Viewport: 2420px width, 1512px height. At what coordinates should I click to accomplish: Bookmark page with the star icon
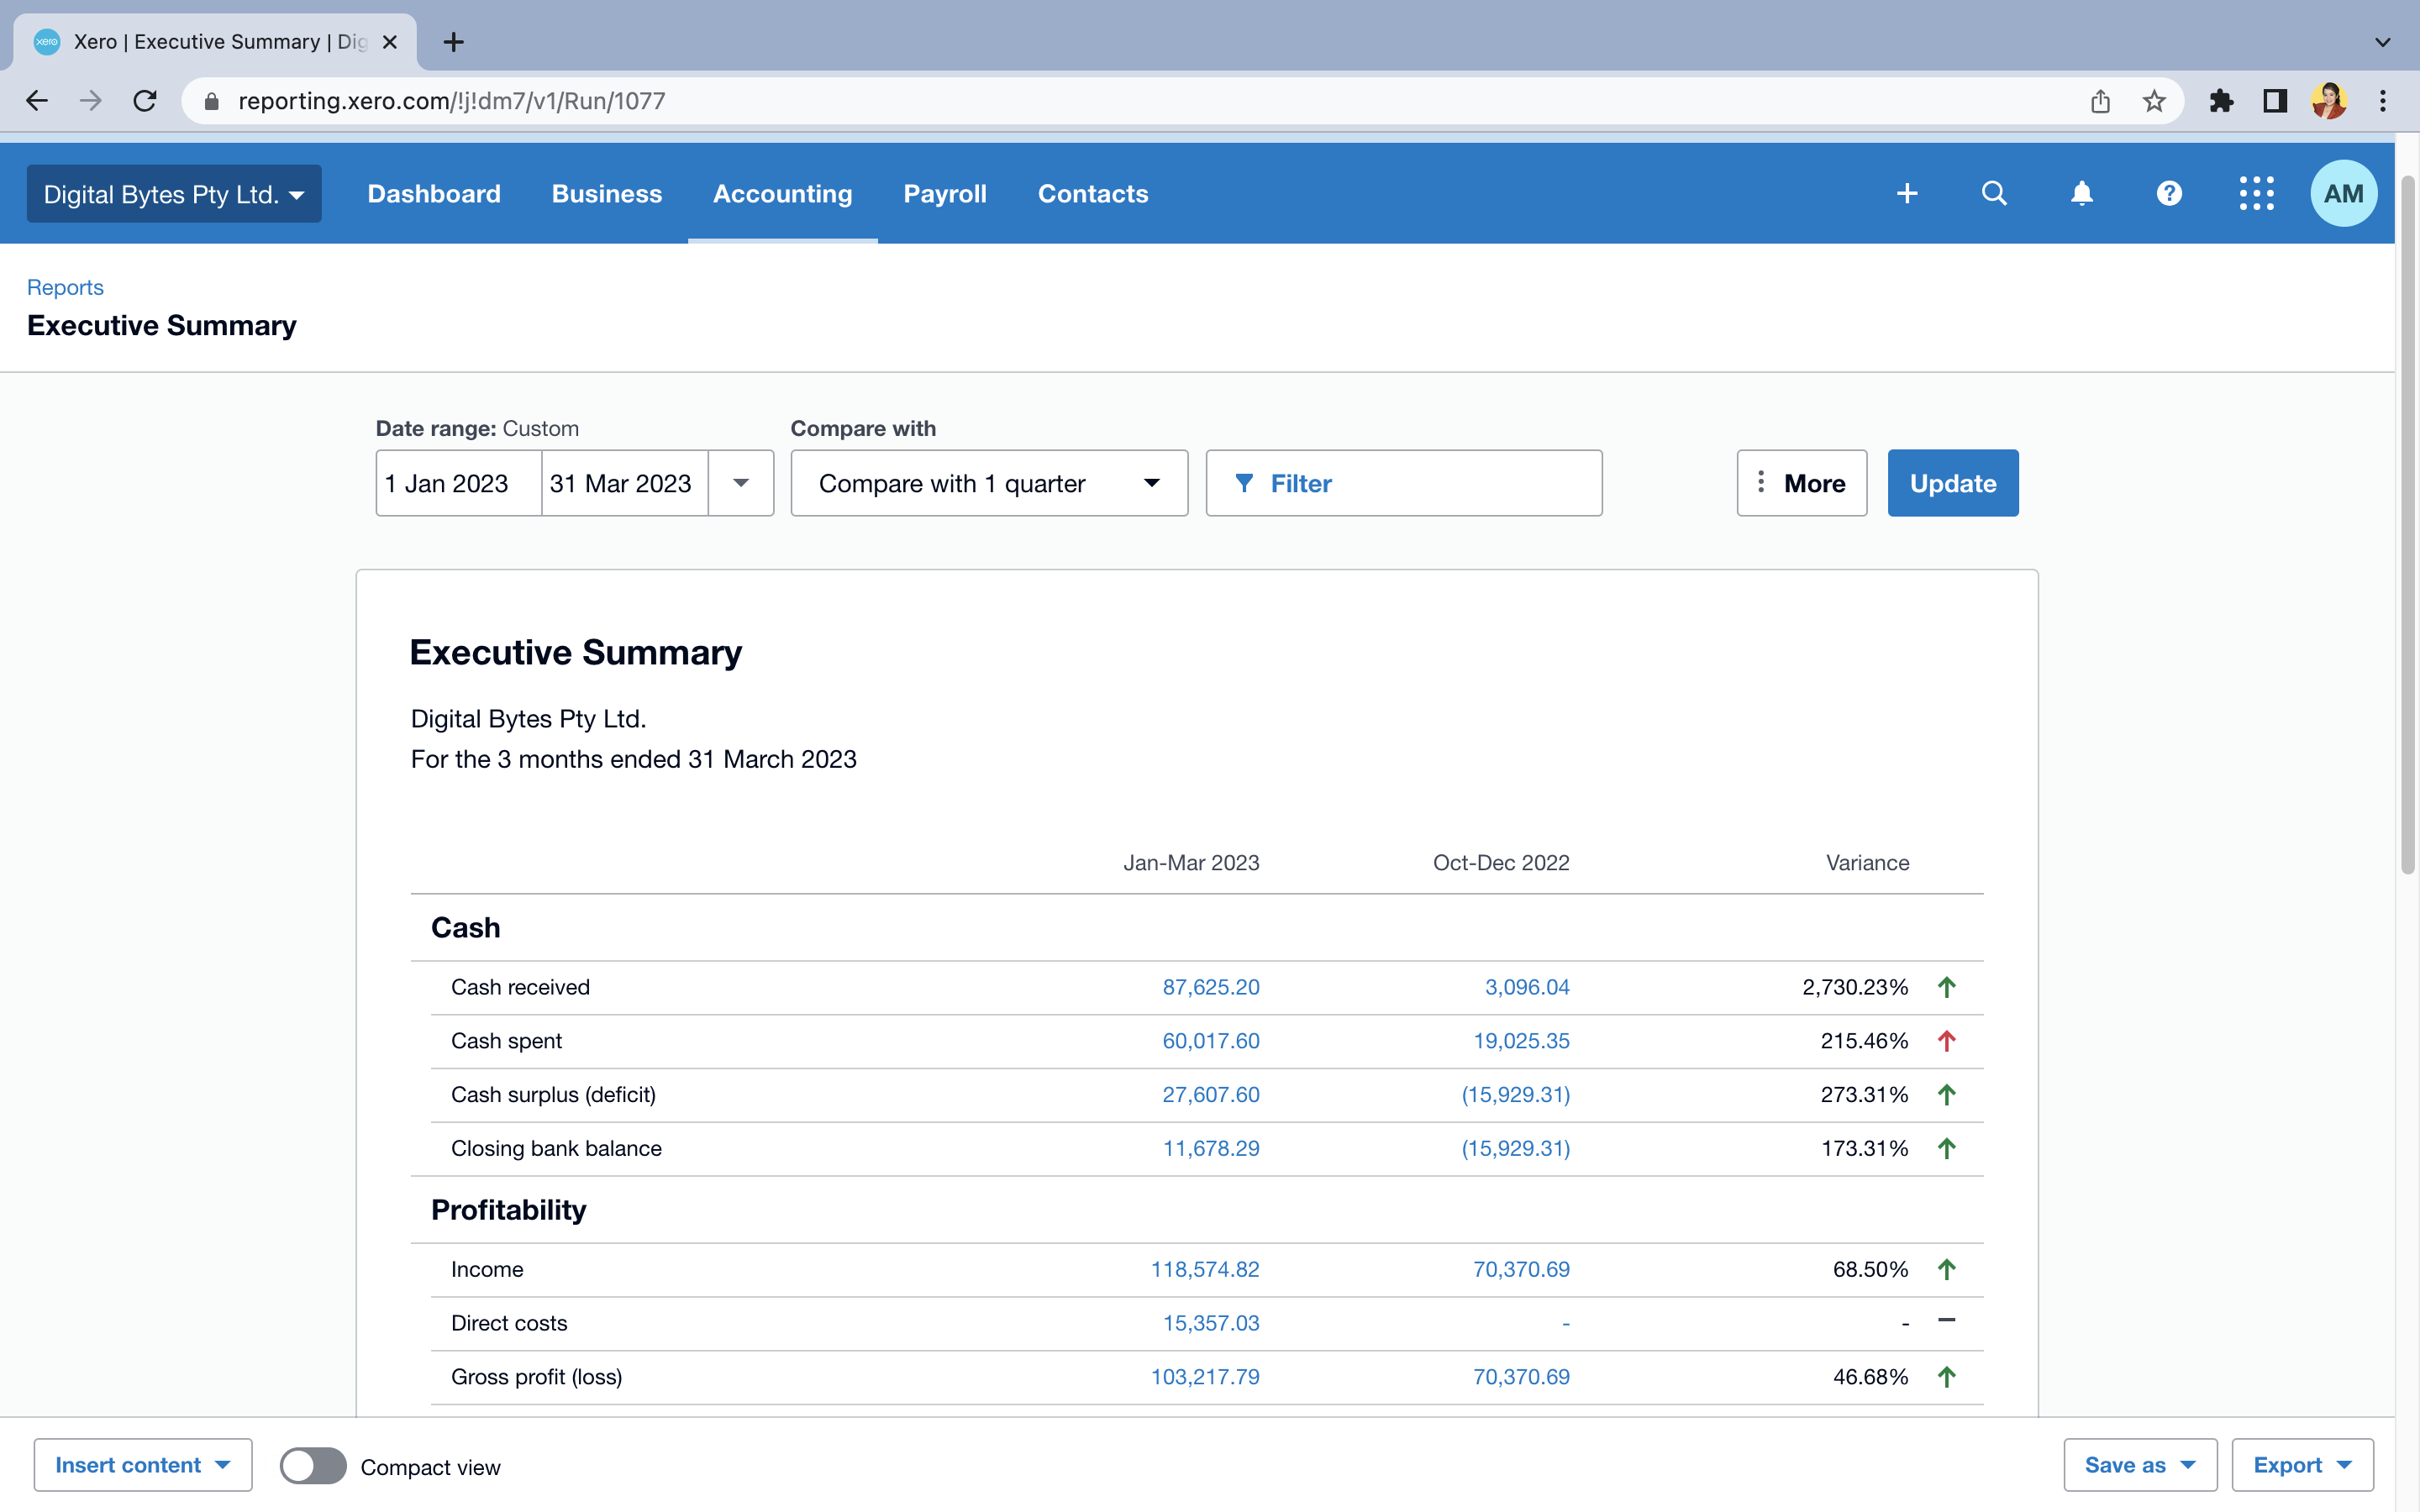[x=2154, y=101]
